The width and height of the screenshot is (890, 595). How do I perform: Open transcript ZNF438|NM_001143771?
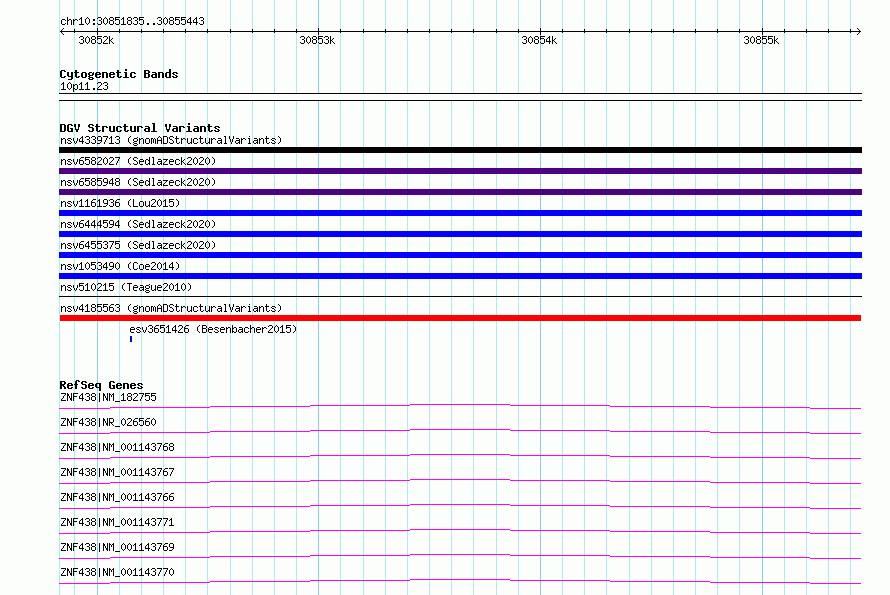point(117,522)
